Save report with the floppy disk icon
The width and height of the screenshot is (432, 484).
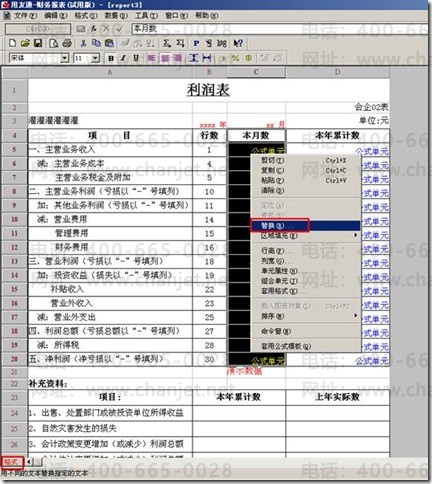point(38,43)
